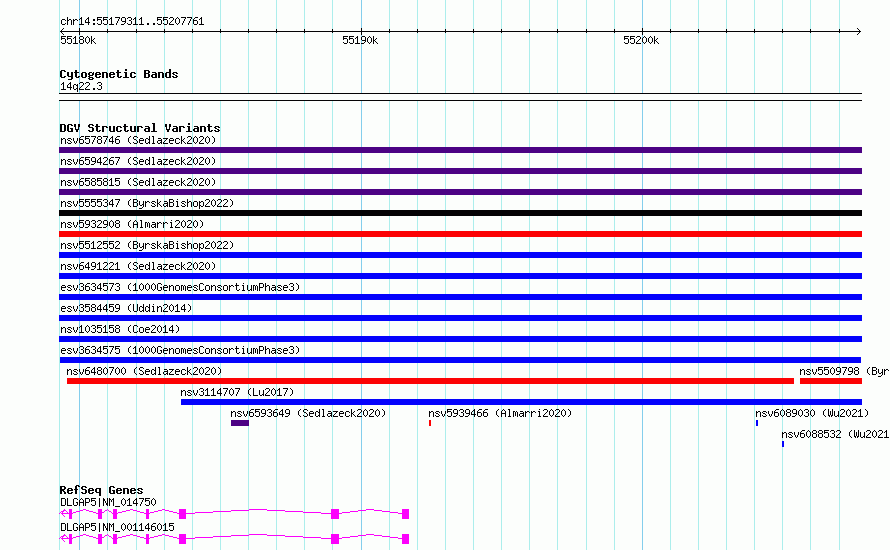Open variant label nsv1035158 (Coe2014)

(120, 329)
